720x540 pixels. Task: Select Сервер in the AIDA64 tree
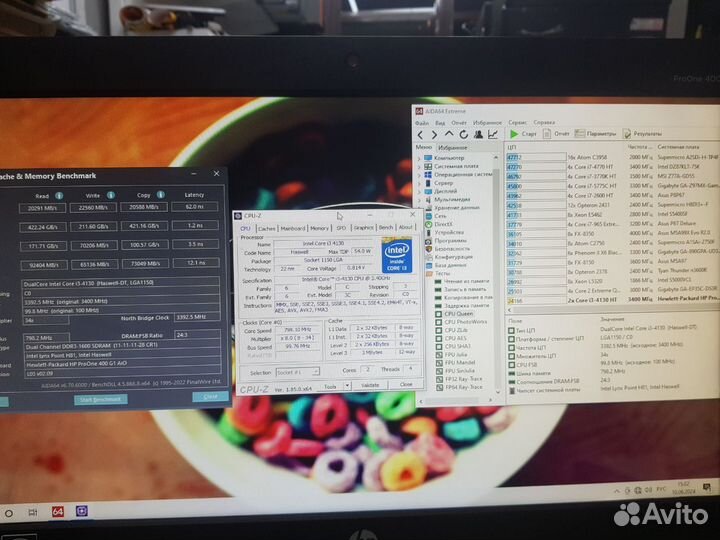[439, 183]
